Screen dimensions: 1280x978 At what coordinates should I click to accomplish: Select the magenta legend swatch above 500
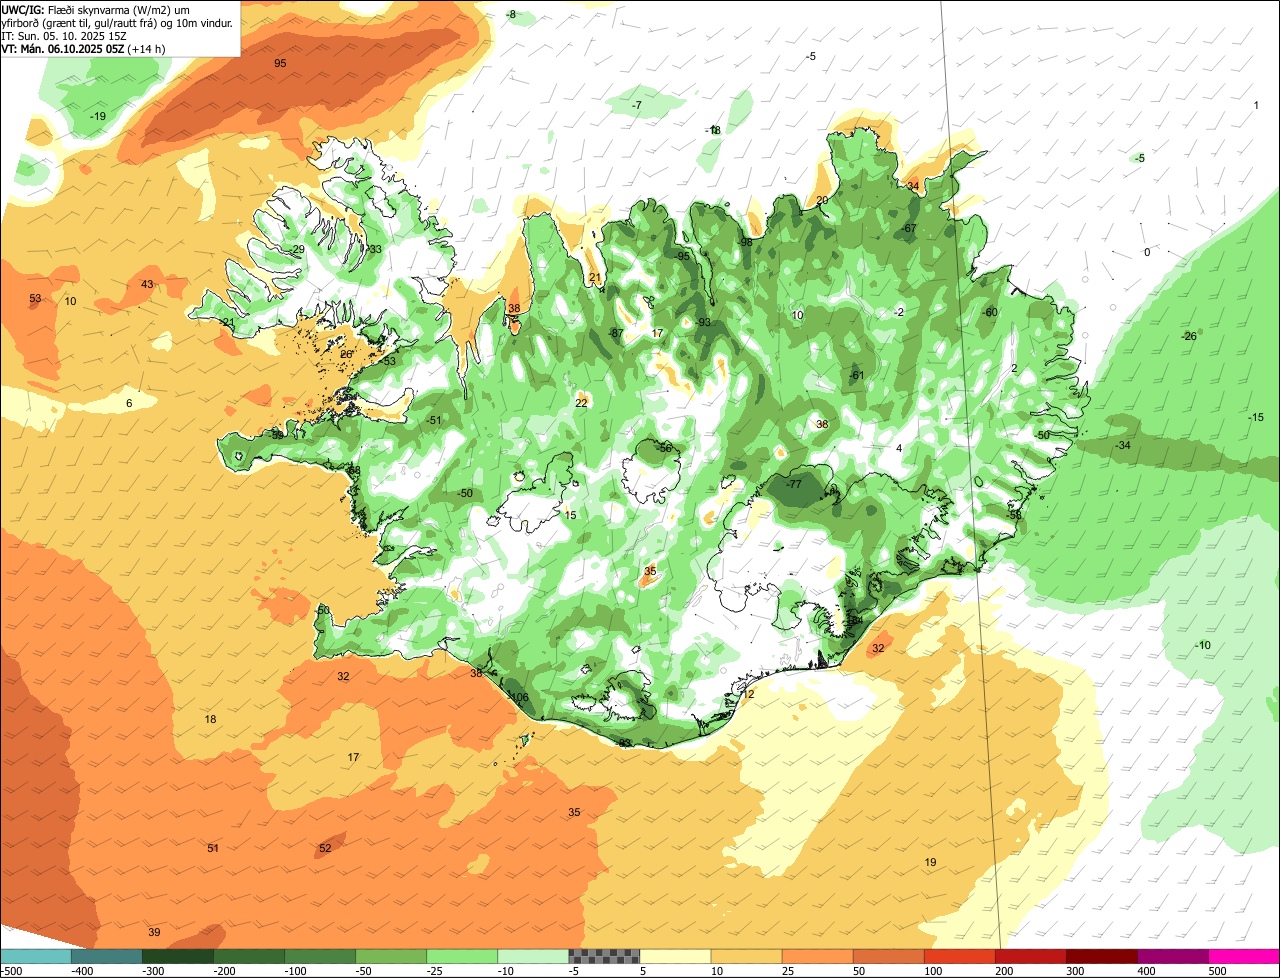click(1244, 956)
